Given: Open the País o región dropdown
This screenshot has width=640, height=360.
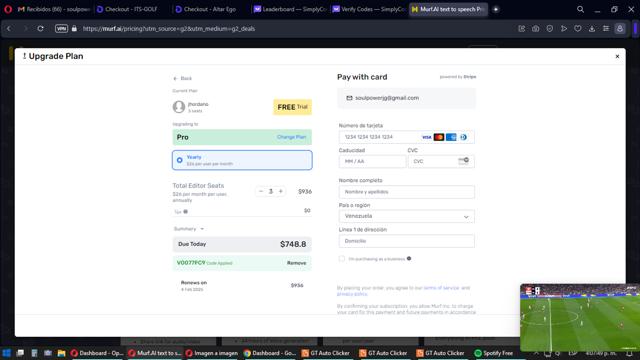Looking at the screenshot, I should [x=407, y=216].
